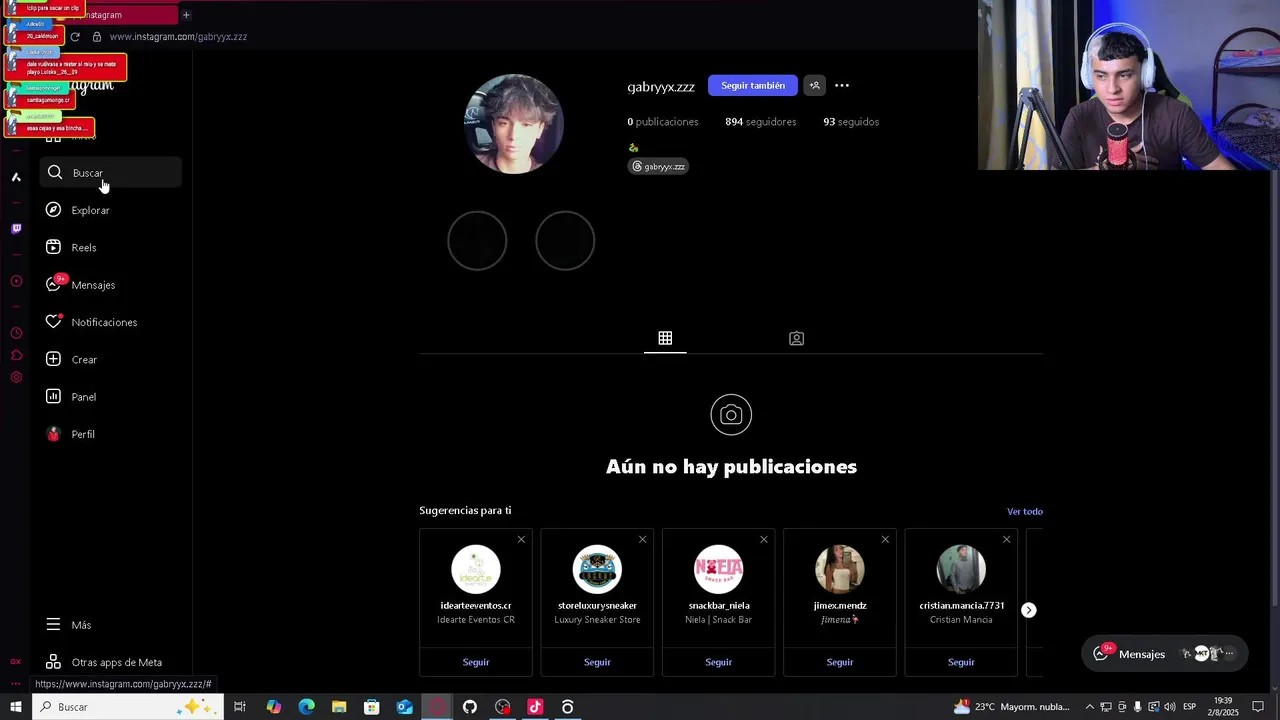Open the gabryyx.zzz Threads badge

click(658, 166)
